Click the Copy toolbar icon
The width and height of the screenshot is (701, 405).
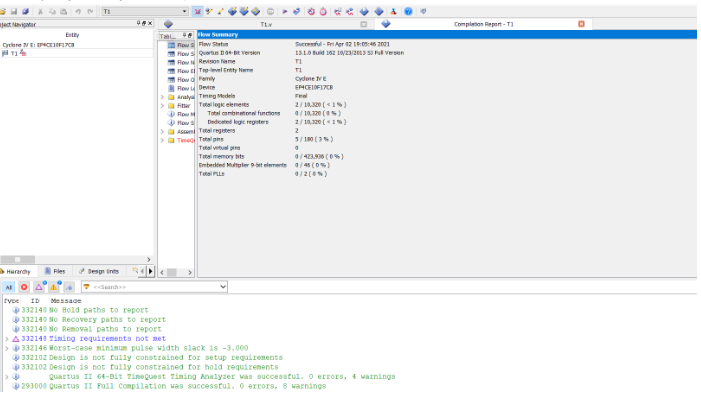click(x=52, y=12)
